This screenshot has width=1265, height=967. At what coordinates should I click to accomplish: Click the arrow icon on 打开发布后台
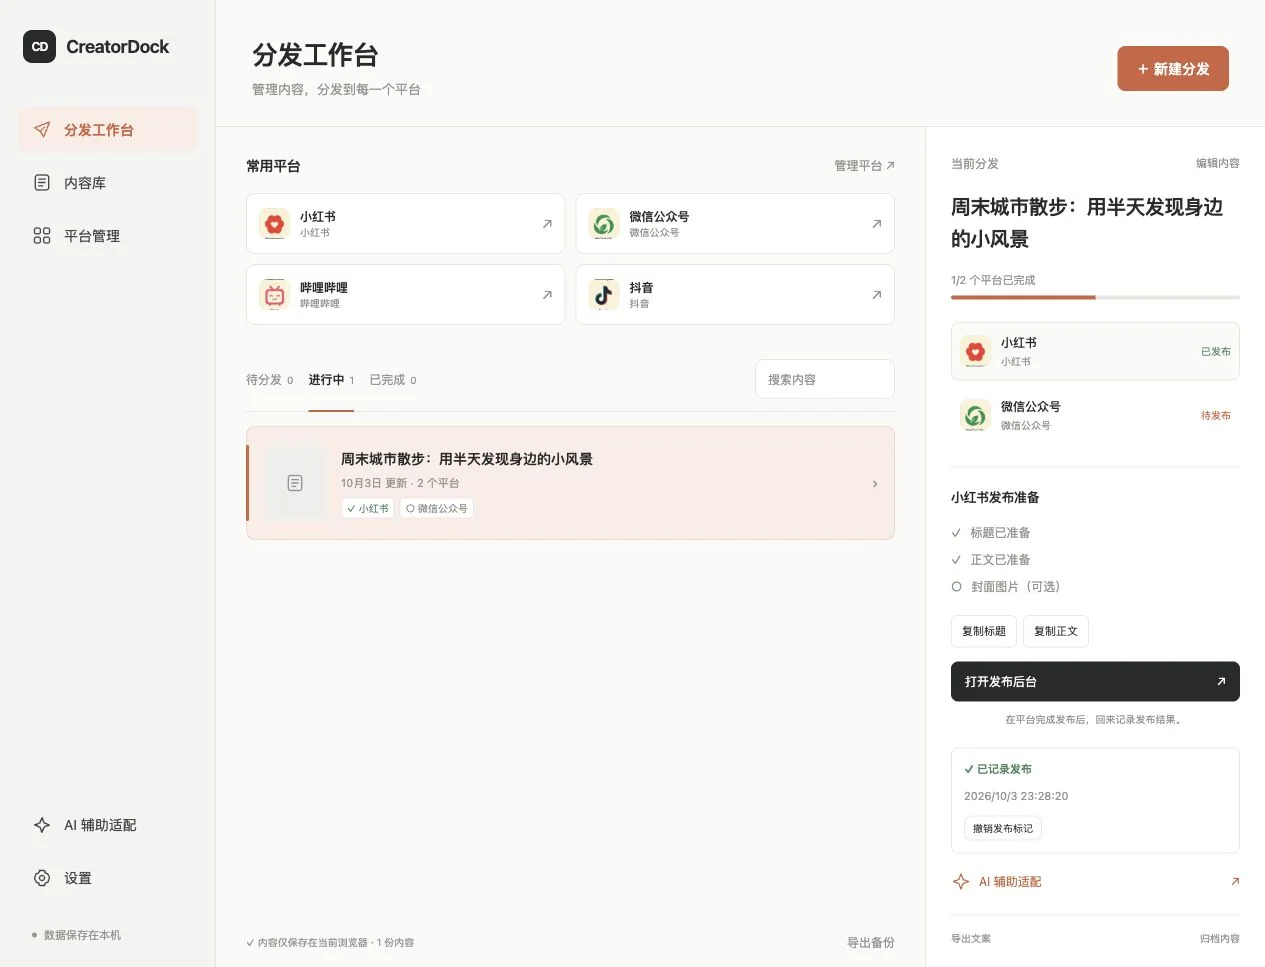pos(1221,681)
